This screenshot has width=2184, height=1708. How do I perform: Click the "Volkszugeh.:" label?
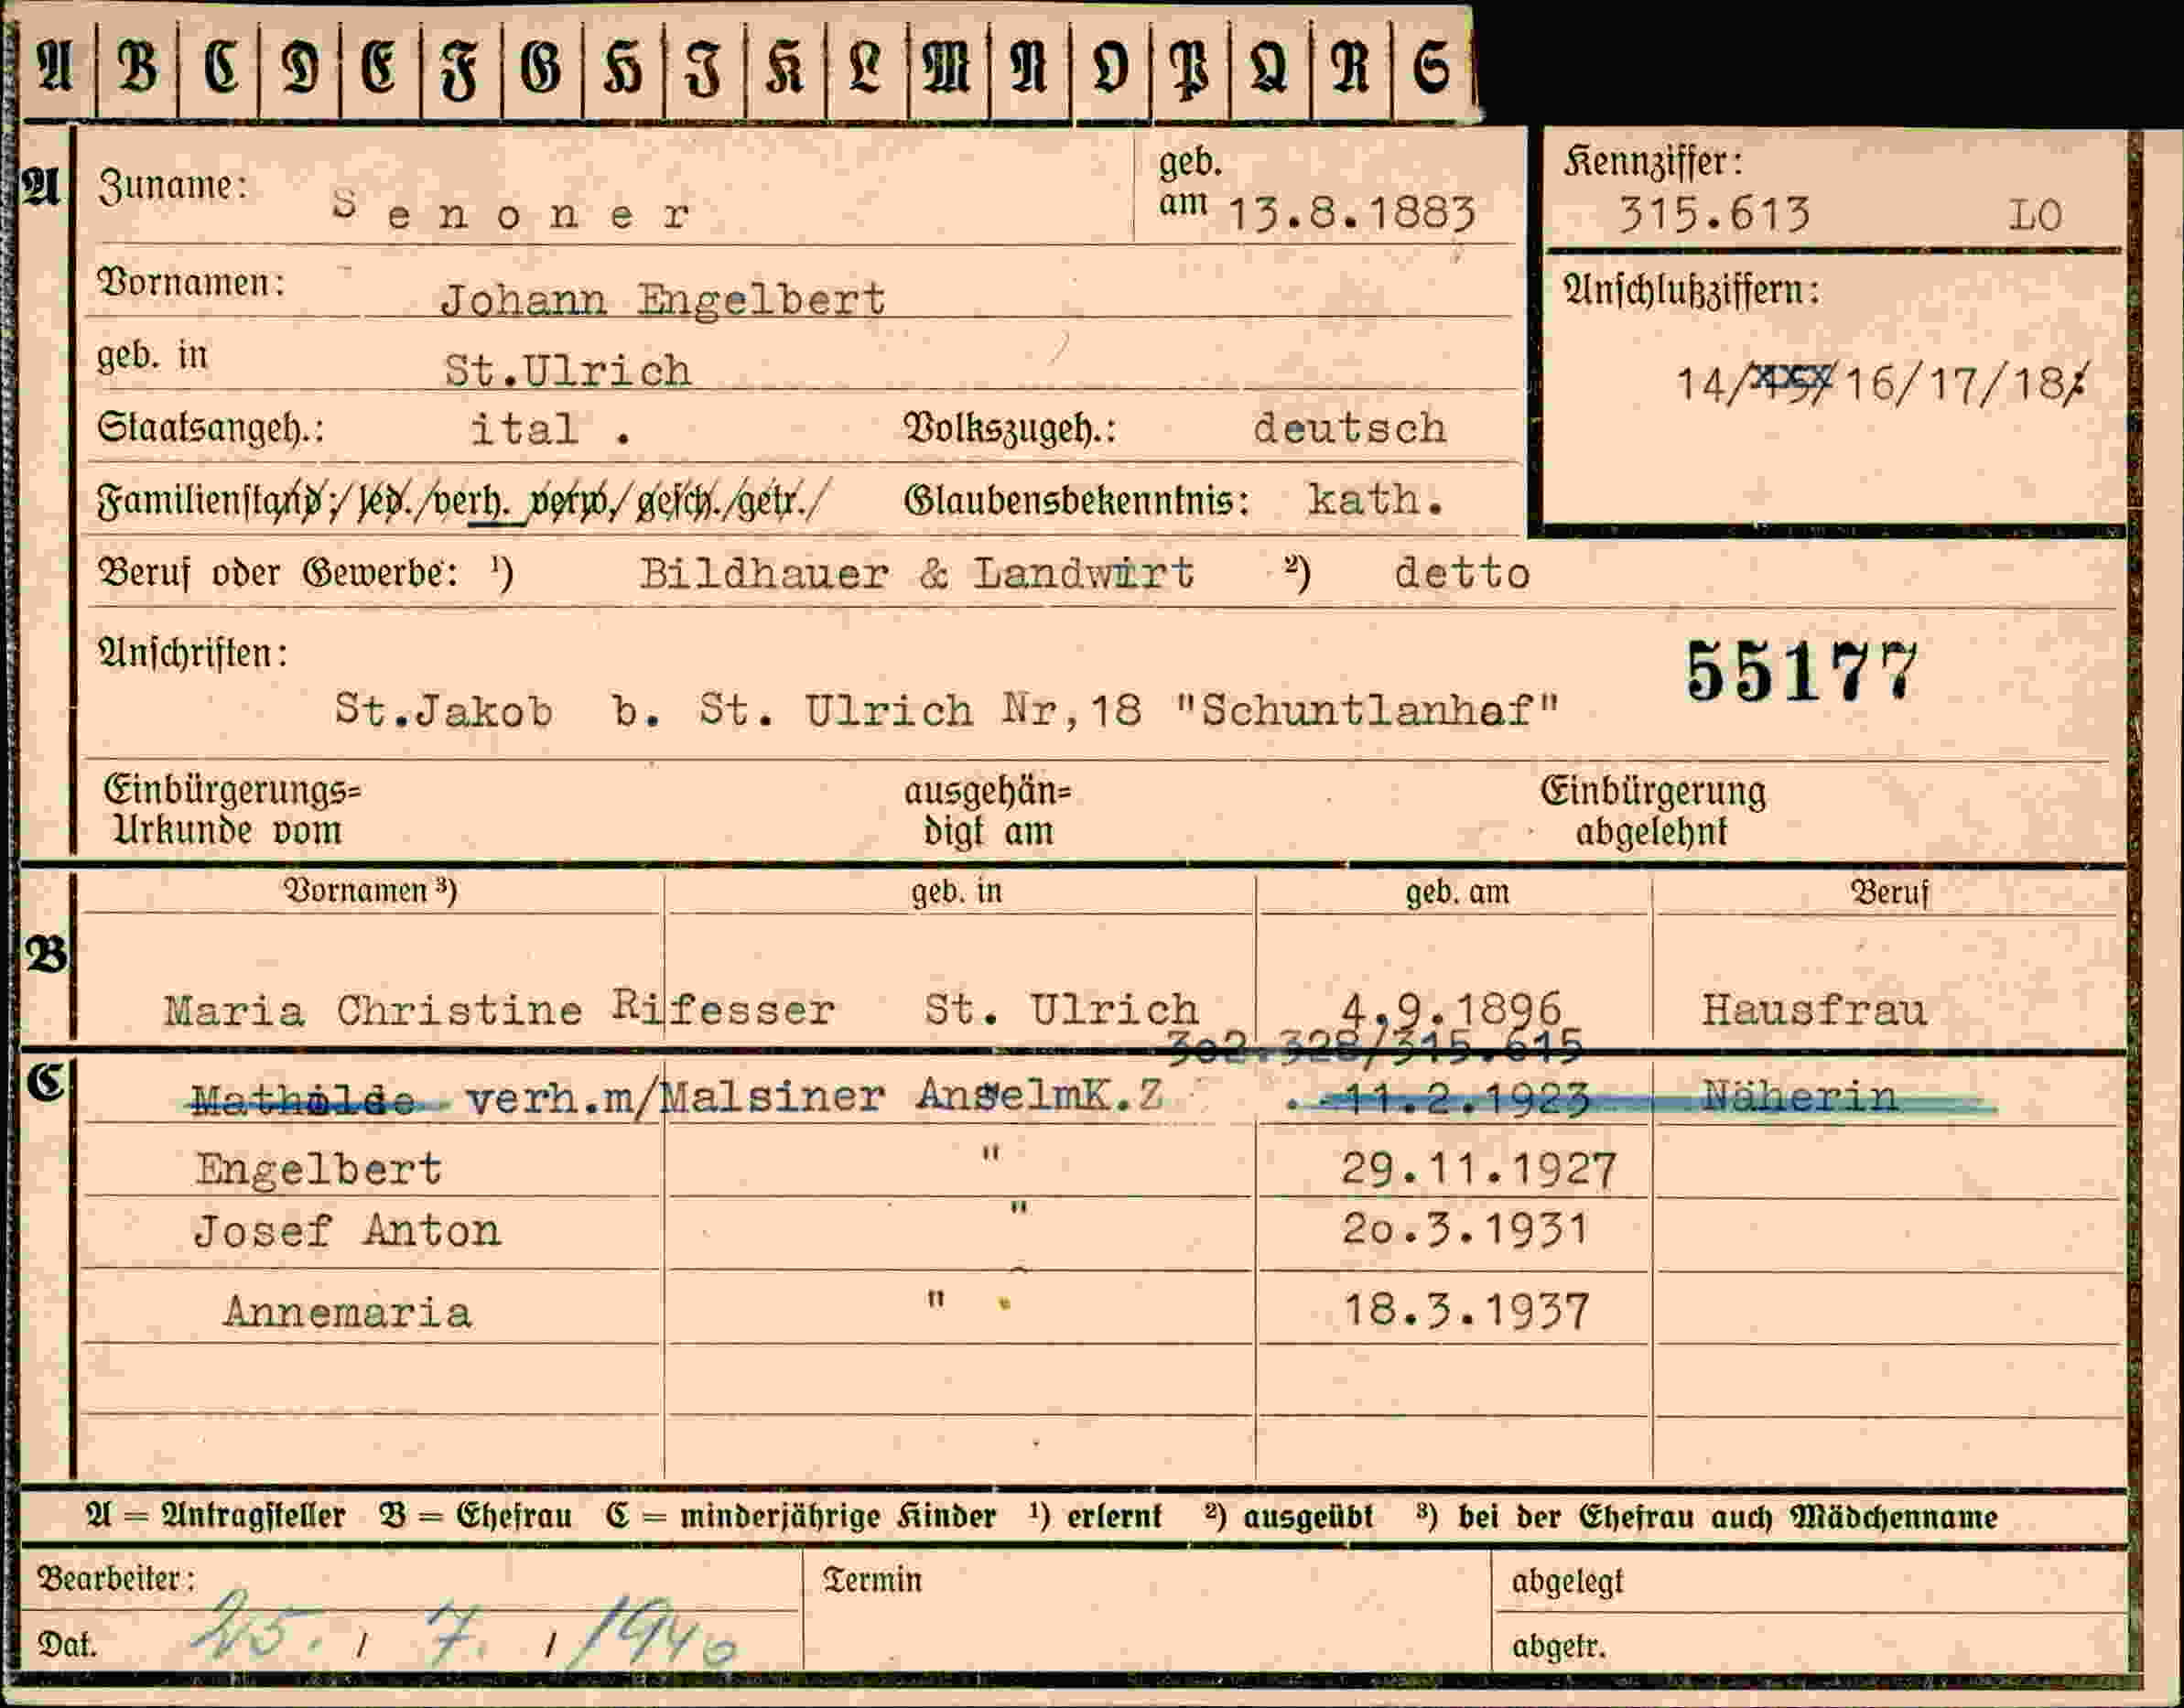(1010, 428)
